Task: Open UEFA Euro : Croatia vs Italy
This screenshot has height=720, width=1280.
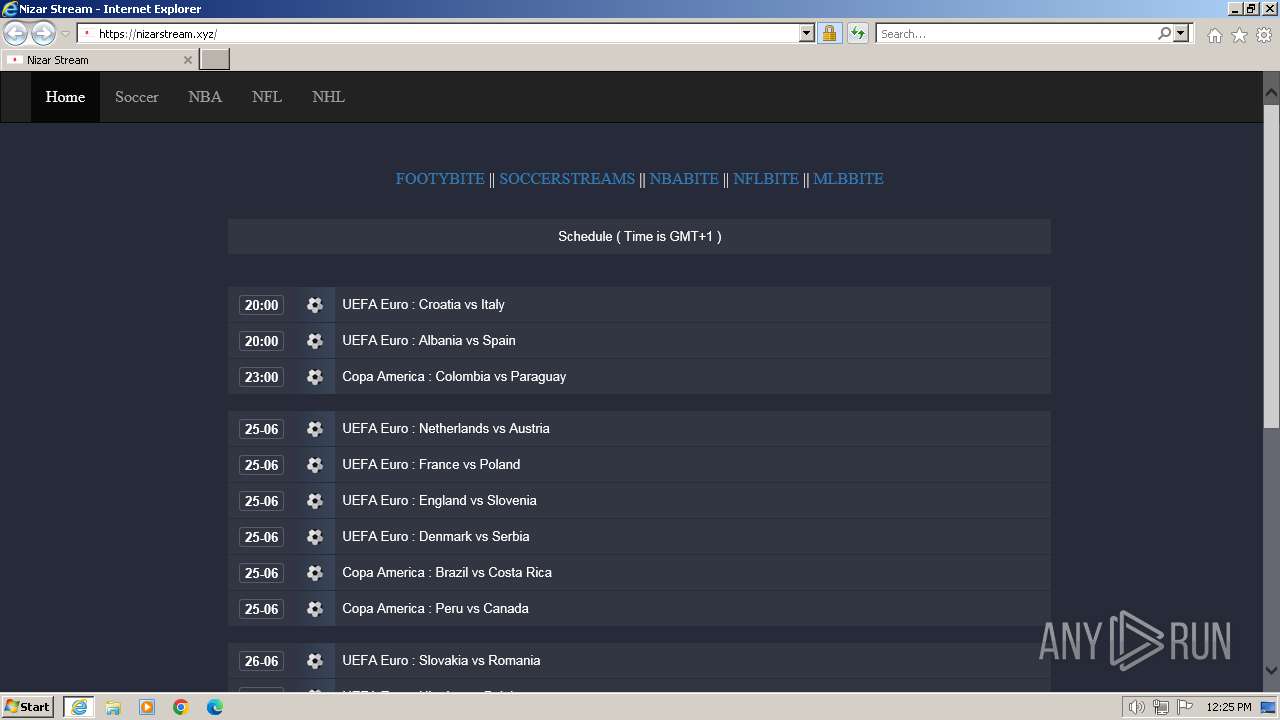Action: point(423,305)
